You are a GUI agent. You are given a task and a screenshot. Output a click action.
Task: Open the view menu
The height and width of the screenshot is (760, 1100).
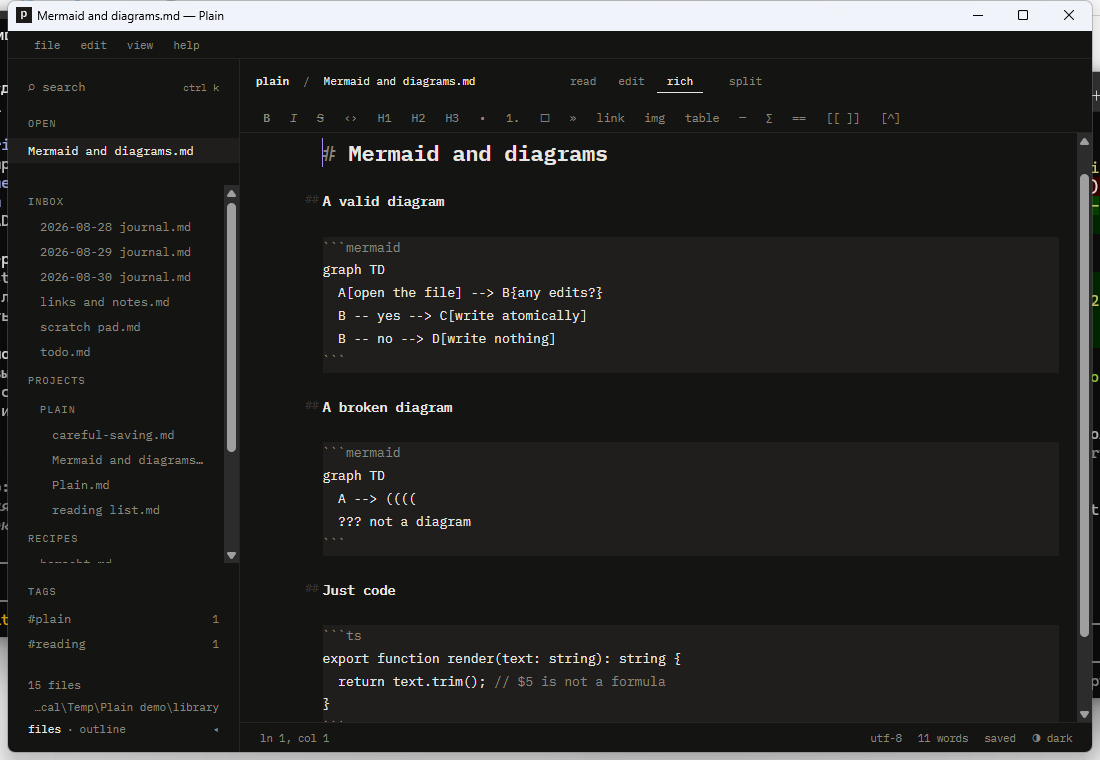pyautogui.click(x=140, y=45)
